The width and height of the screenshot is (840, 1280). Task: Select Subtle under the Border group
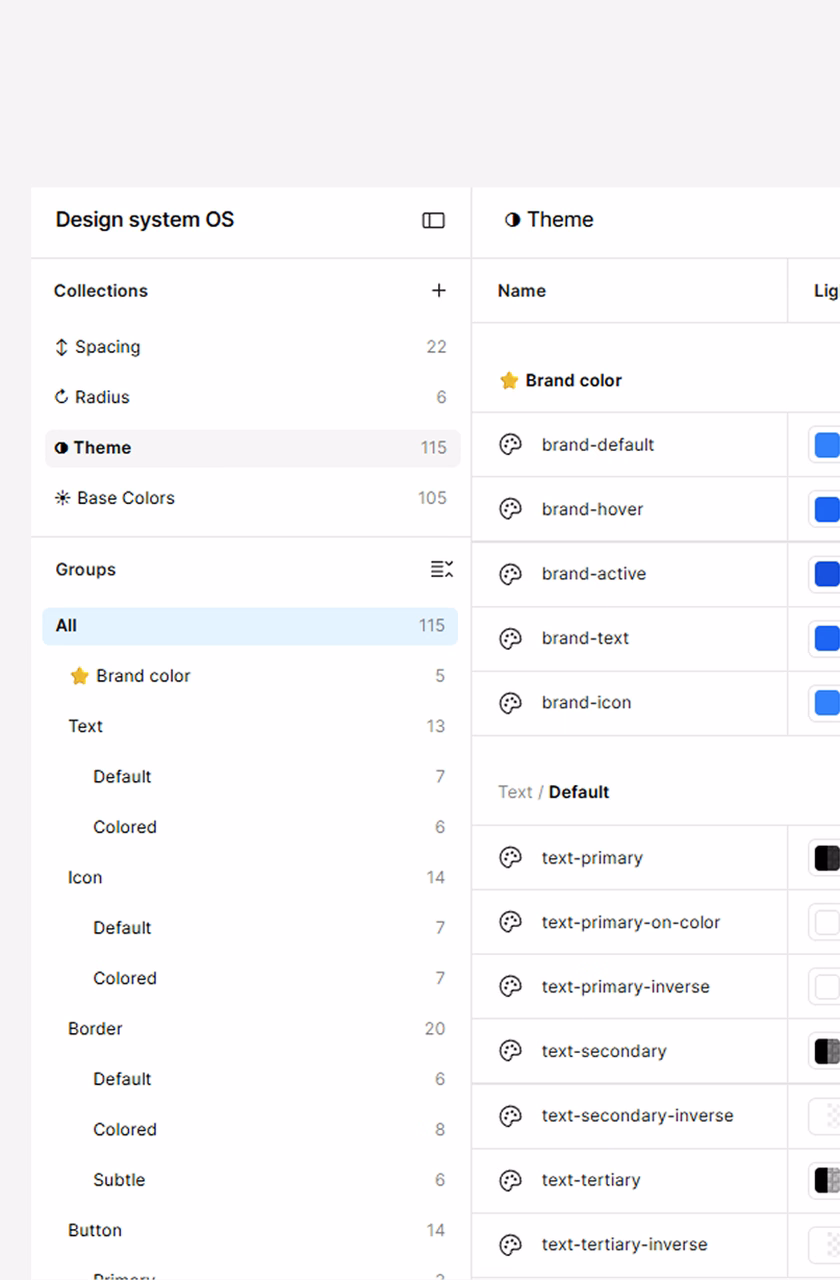pyautogui.click(x=250, y=1180)
